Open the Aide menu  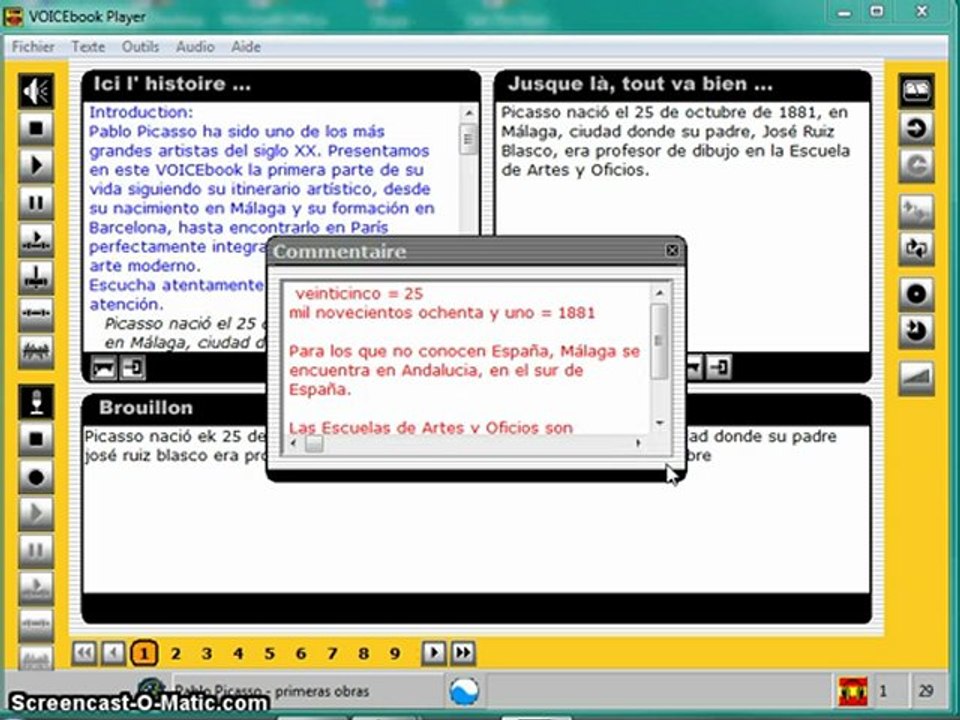246,47
